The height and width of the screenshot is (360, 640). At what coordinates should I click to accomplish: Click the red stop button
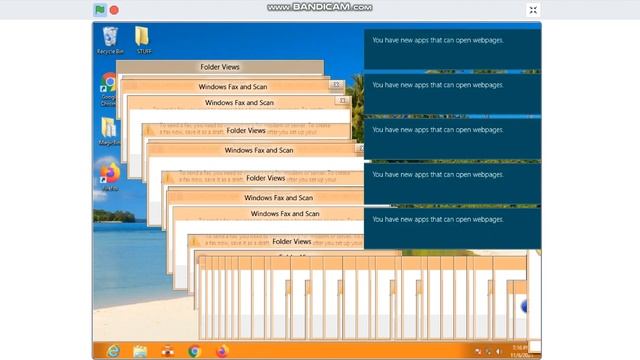pyautogui.click(x=114, y=10)
